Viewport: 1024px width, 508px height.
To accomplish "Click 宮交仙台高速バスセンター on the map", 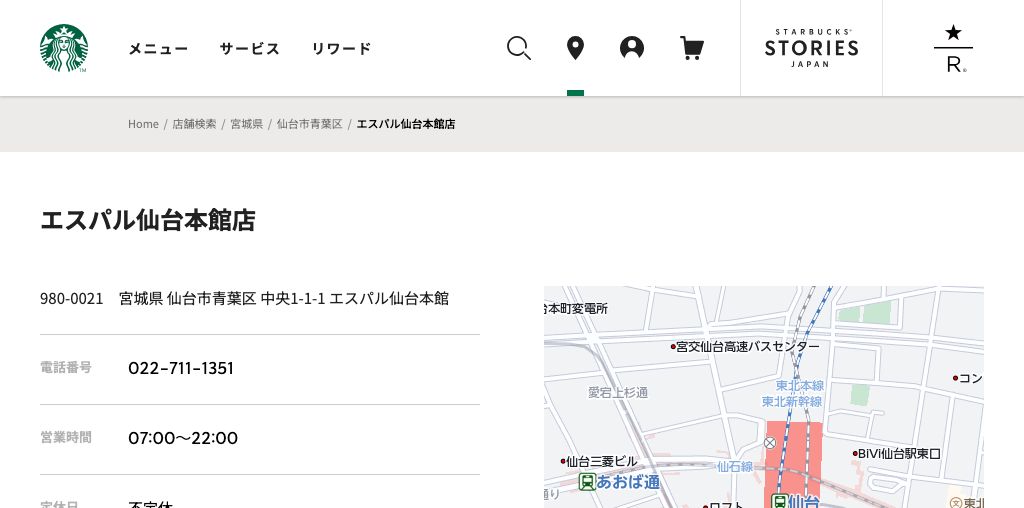I will click(744, 347).
